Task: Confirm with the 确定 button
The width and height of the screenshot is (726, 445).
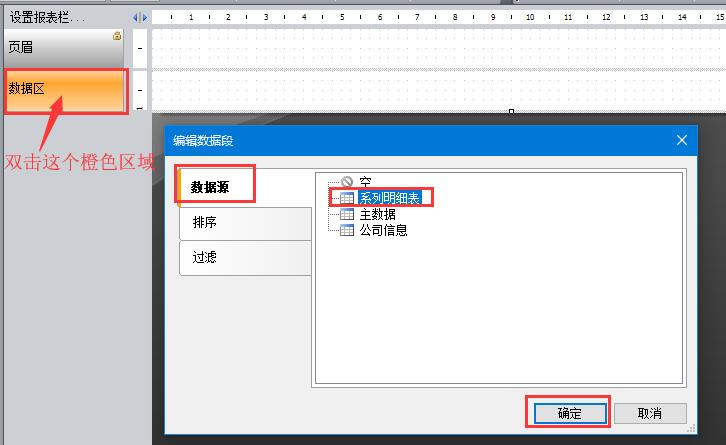Action: tap(567, 413)
